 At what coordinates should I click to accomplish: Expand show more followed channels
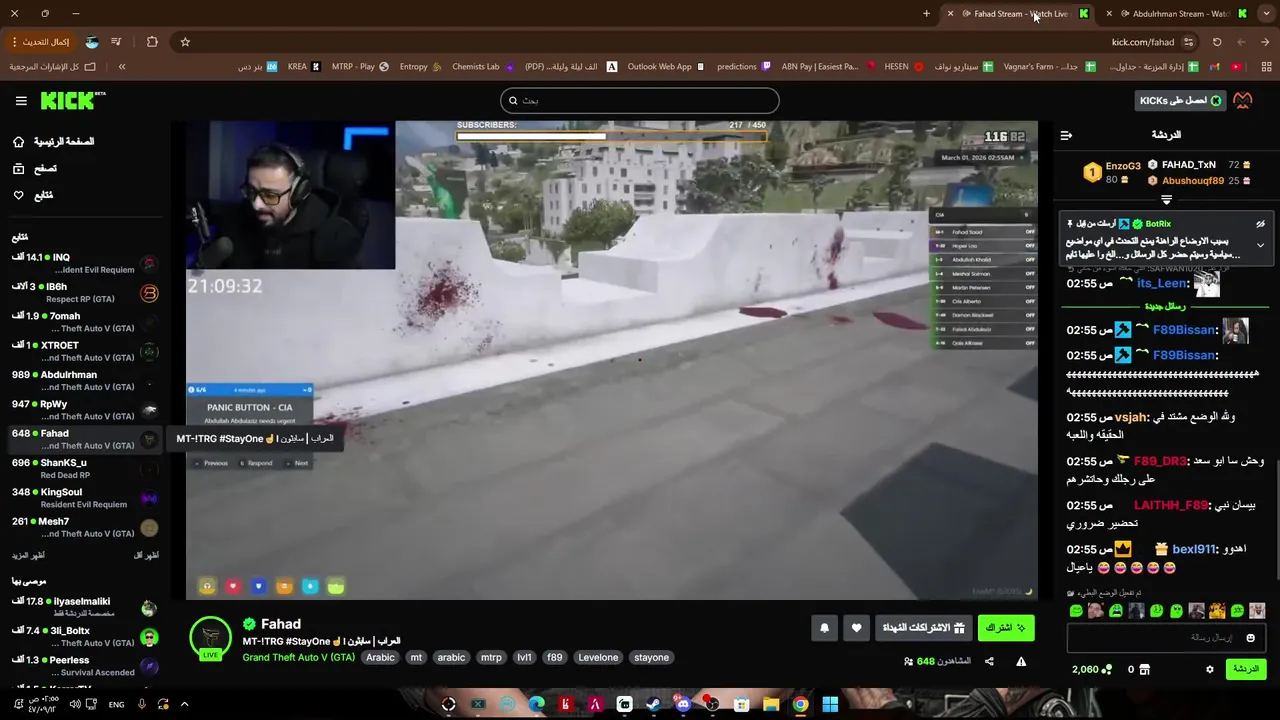[x=28, y=555]
